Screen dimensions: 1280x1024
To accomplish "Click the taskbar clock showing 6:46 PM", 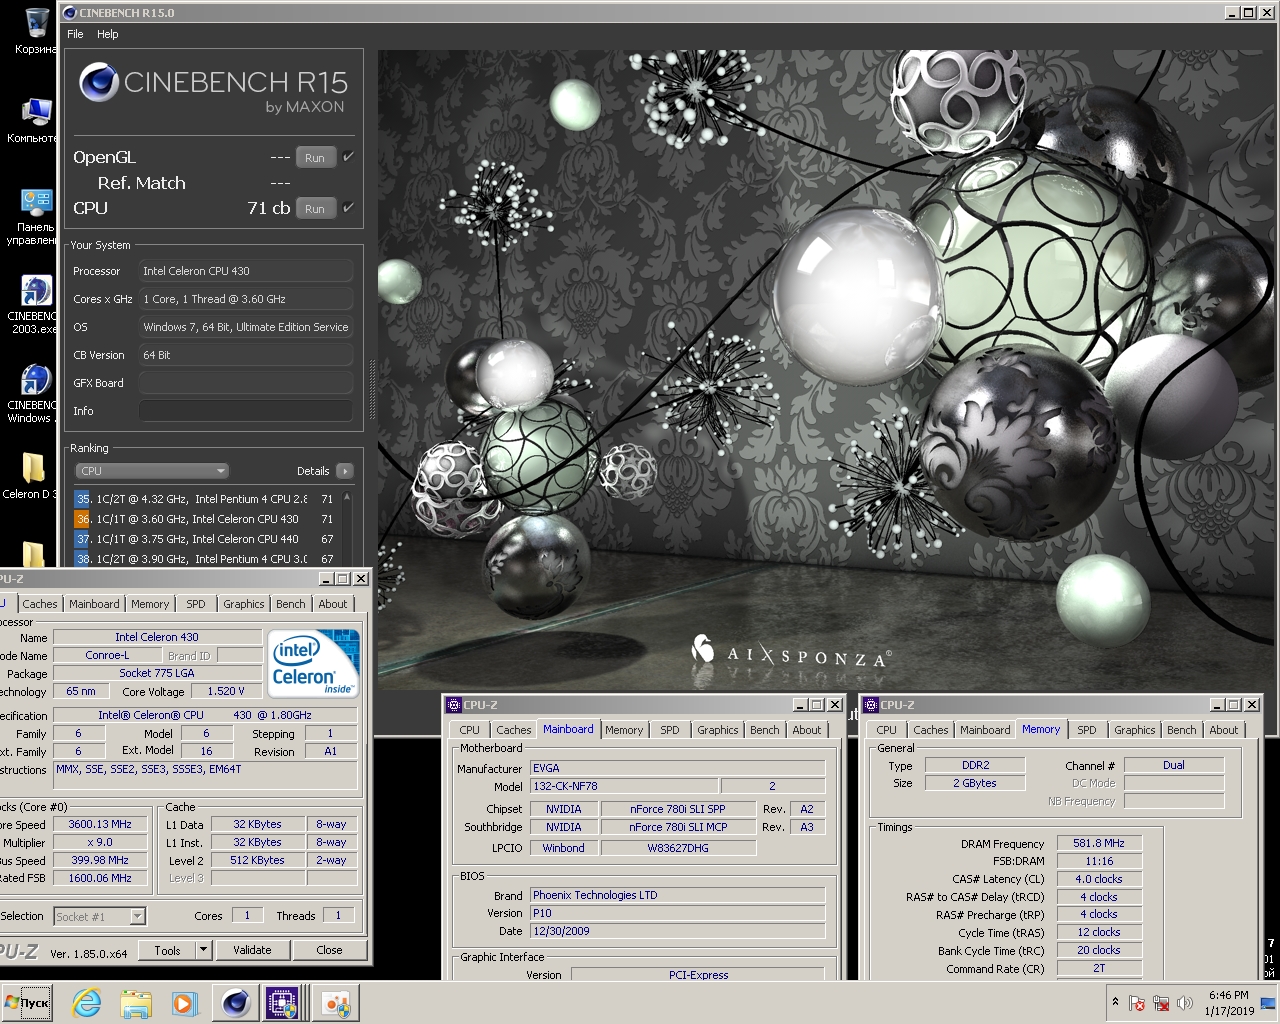I will [1229, 1003].
